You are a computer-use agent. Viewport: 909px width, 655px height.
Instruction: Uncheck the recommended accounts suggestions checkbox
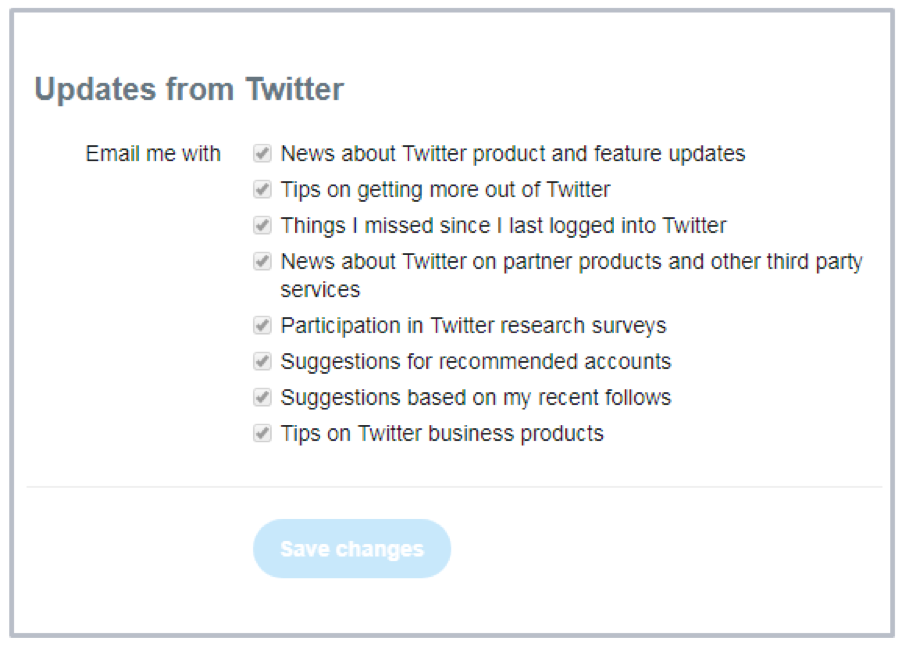click(262, 361)
